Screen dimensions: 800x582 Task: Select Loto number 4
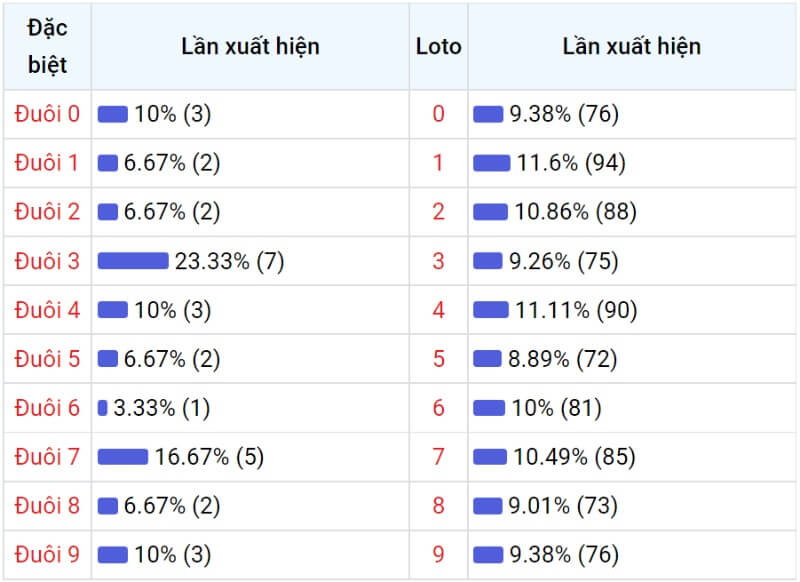[x=438, y=310]
